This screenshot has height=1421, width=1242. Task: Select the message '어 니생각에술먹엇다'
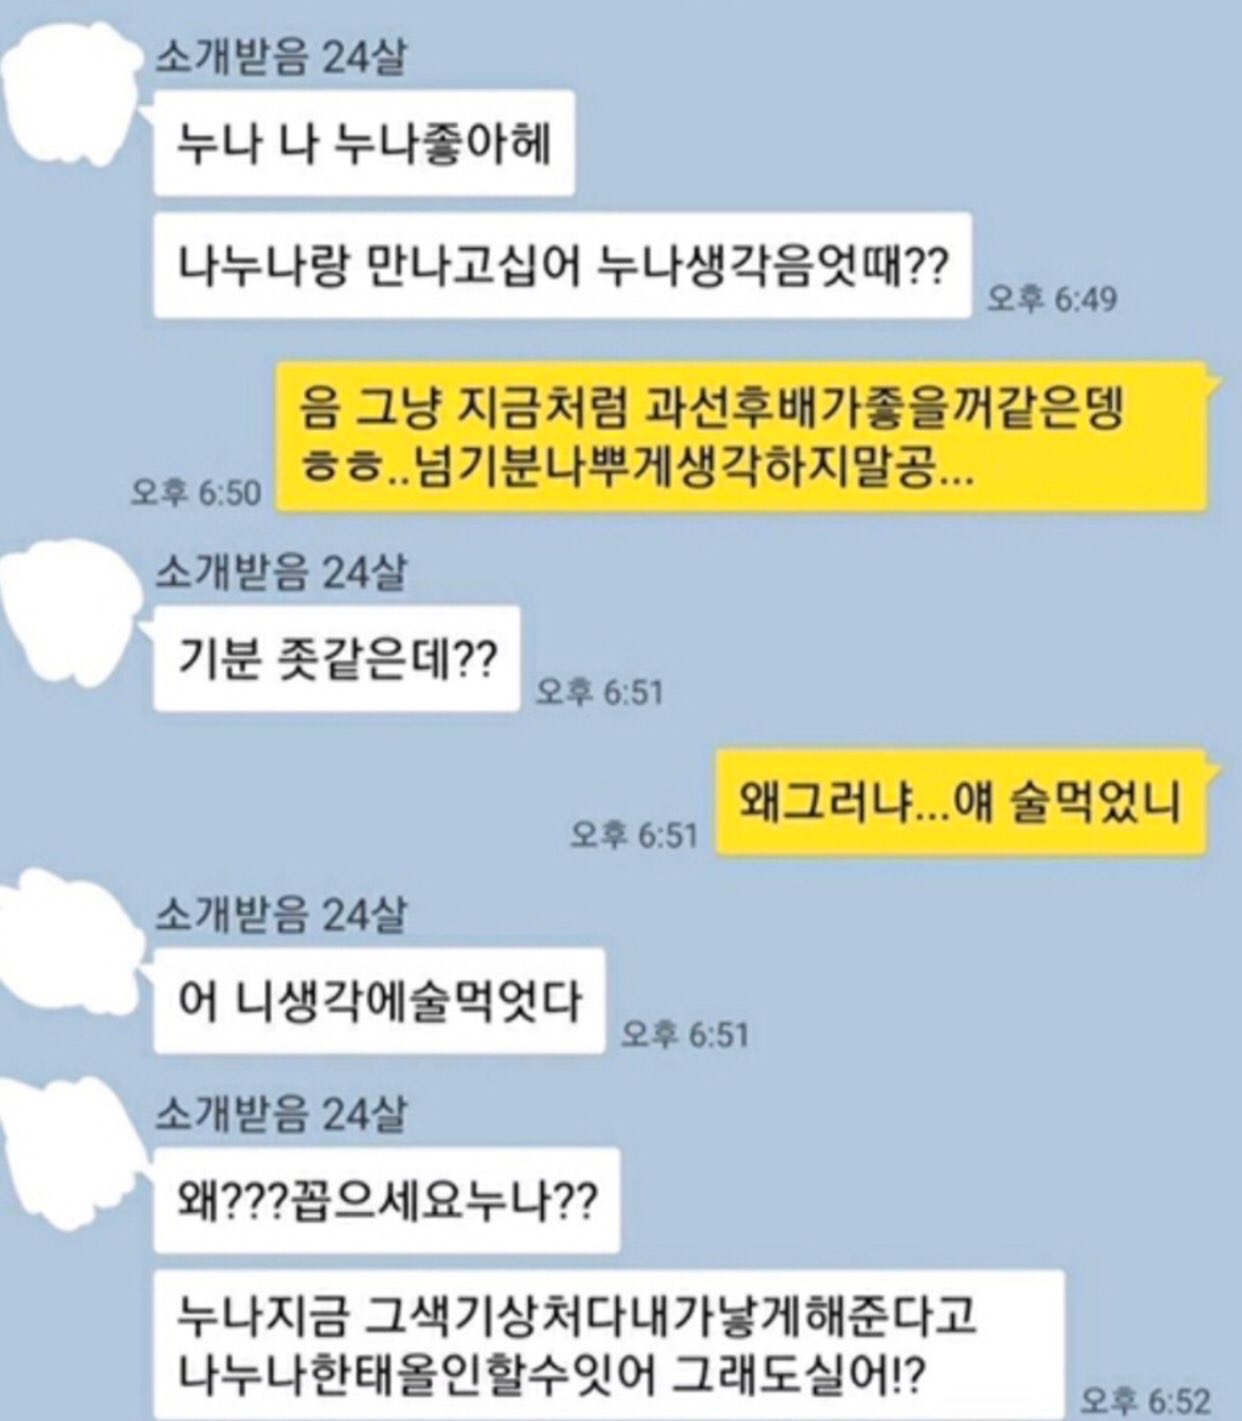click(x=379, y=1001)
